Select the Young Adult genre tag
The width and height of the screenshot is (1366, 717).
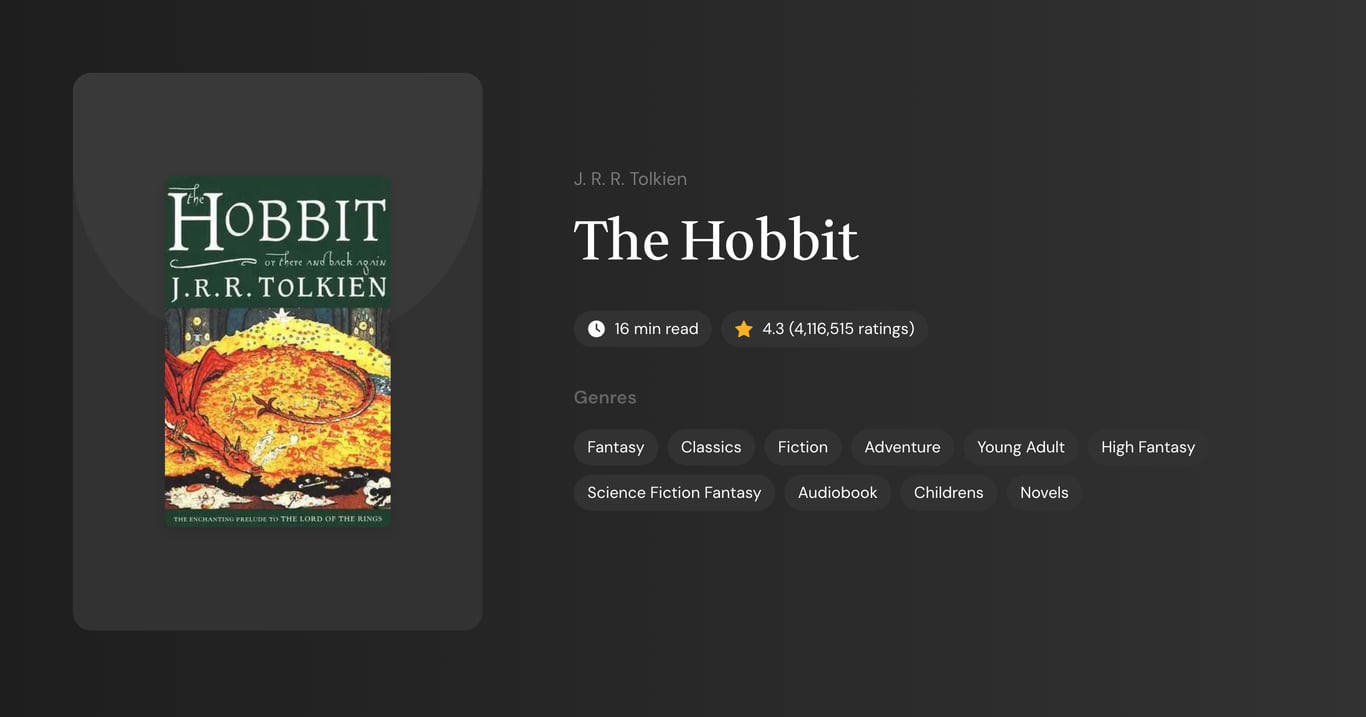1020,447
